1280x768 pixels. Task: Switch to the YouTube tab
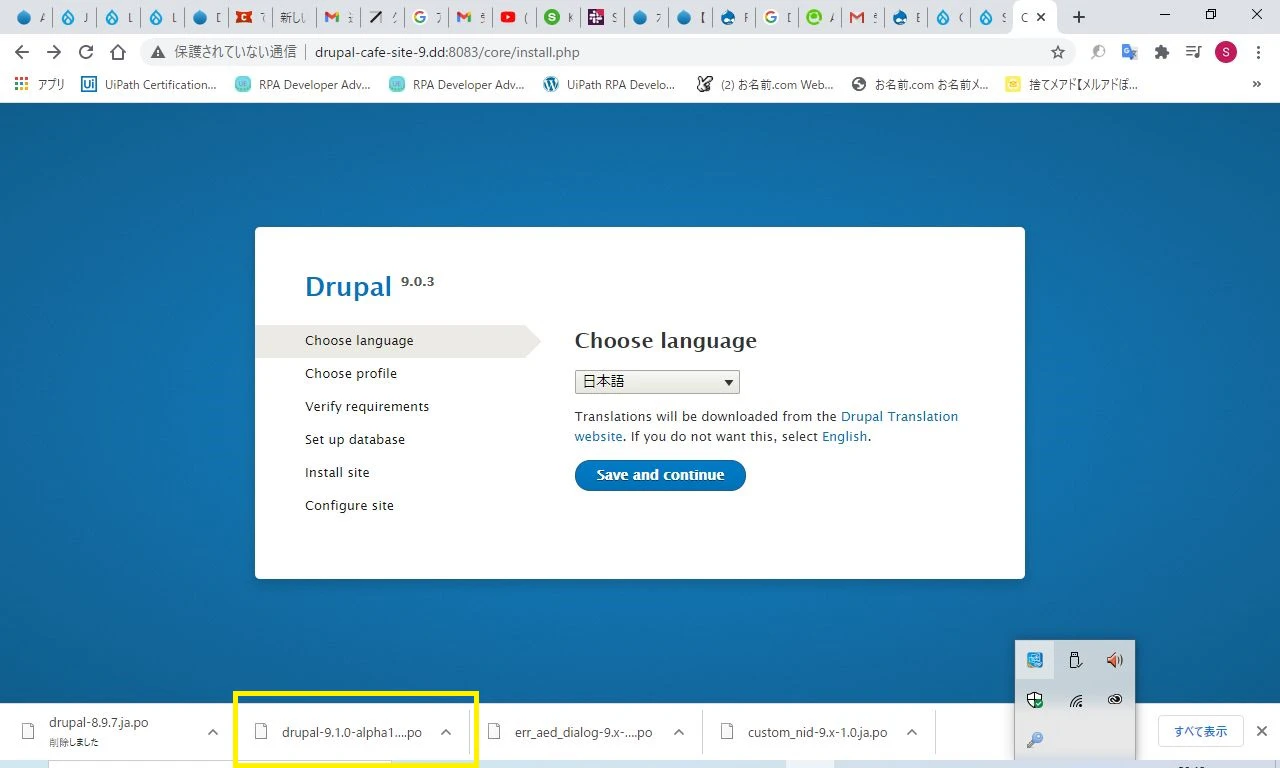(513, 17)
